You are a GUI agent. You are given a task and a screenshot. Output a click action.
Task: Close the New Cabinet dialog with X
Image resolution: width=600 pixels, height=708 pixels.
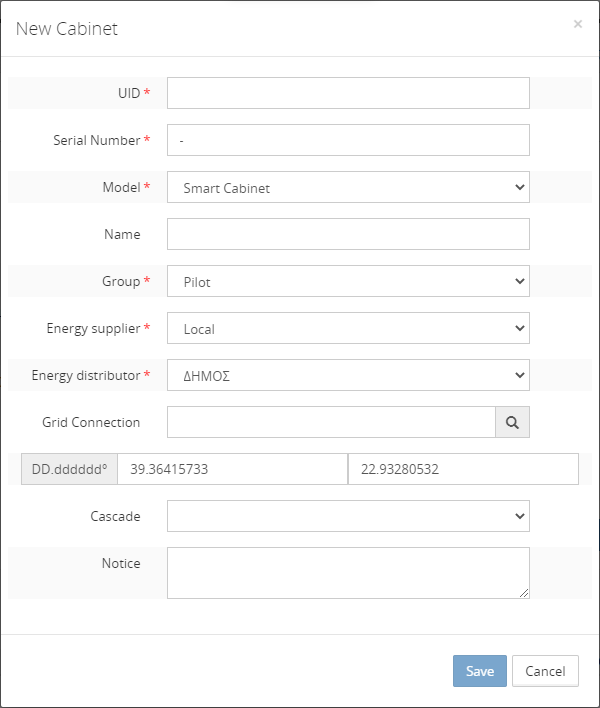click(x=578, y=24)
